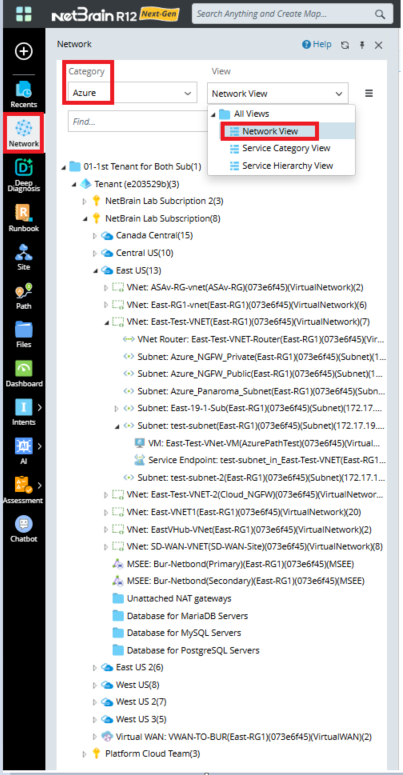Expand VNet: East-RG1-vnet node
This screenshot has height=775, width=403.
tap(106, 304)
